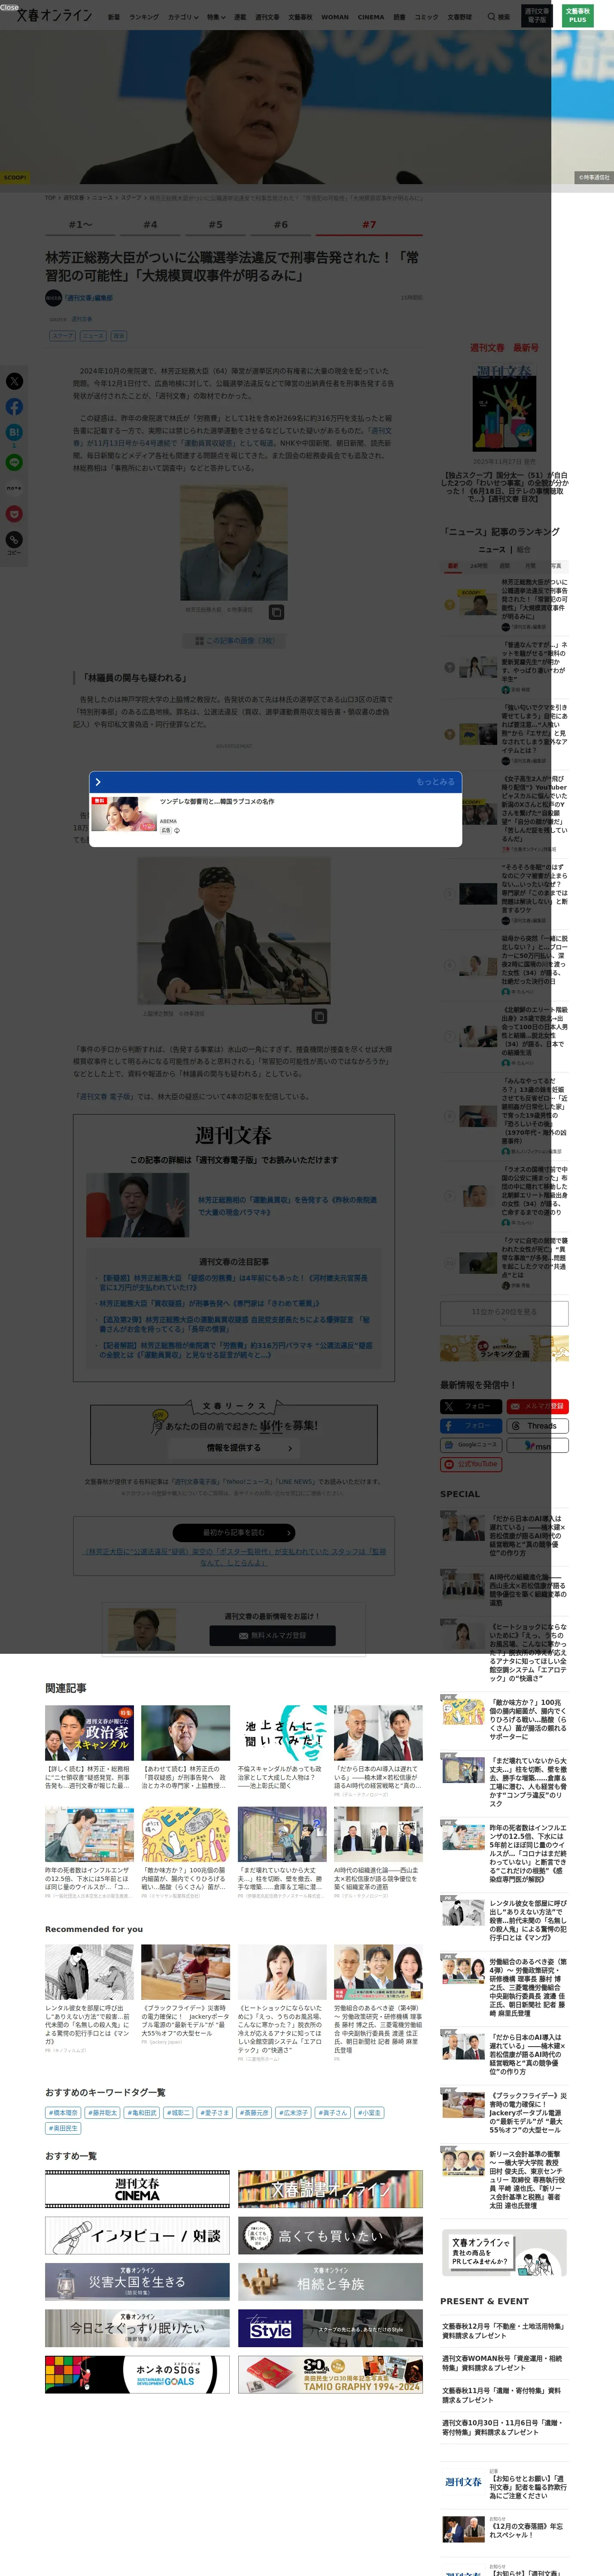Screen dimensions: 614x2576
Task: Open the Style banner
Action: click(330, 2328)
